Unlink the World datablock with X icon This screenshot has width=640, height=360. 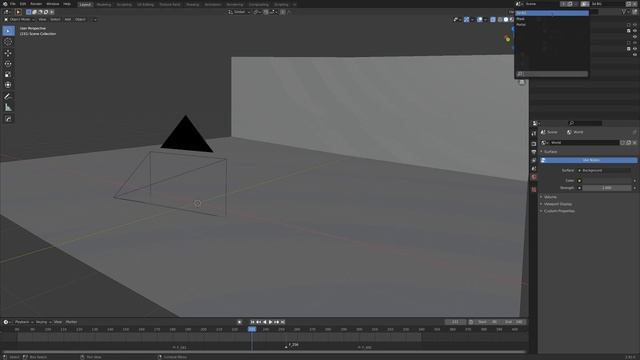point(634,142)
